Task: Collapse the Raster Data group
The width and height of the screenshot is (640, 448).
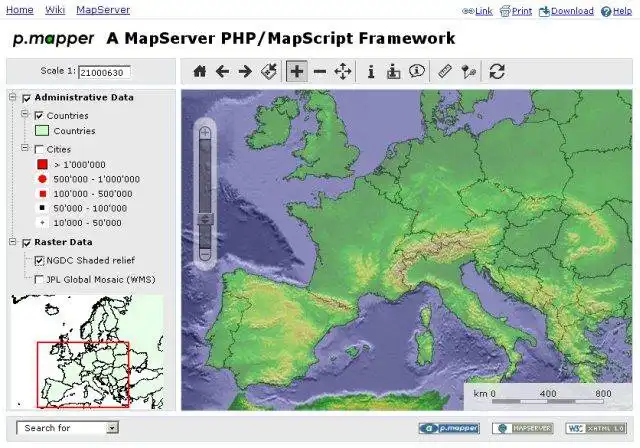Action: click(13, 242)
